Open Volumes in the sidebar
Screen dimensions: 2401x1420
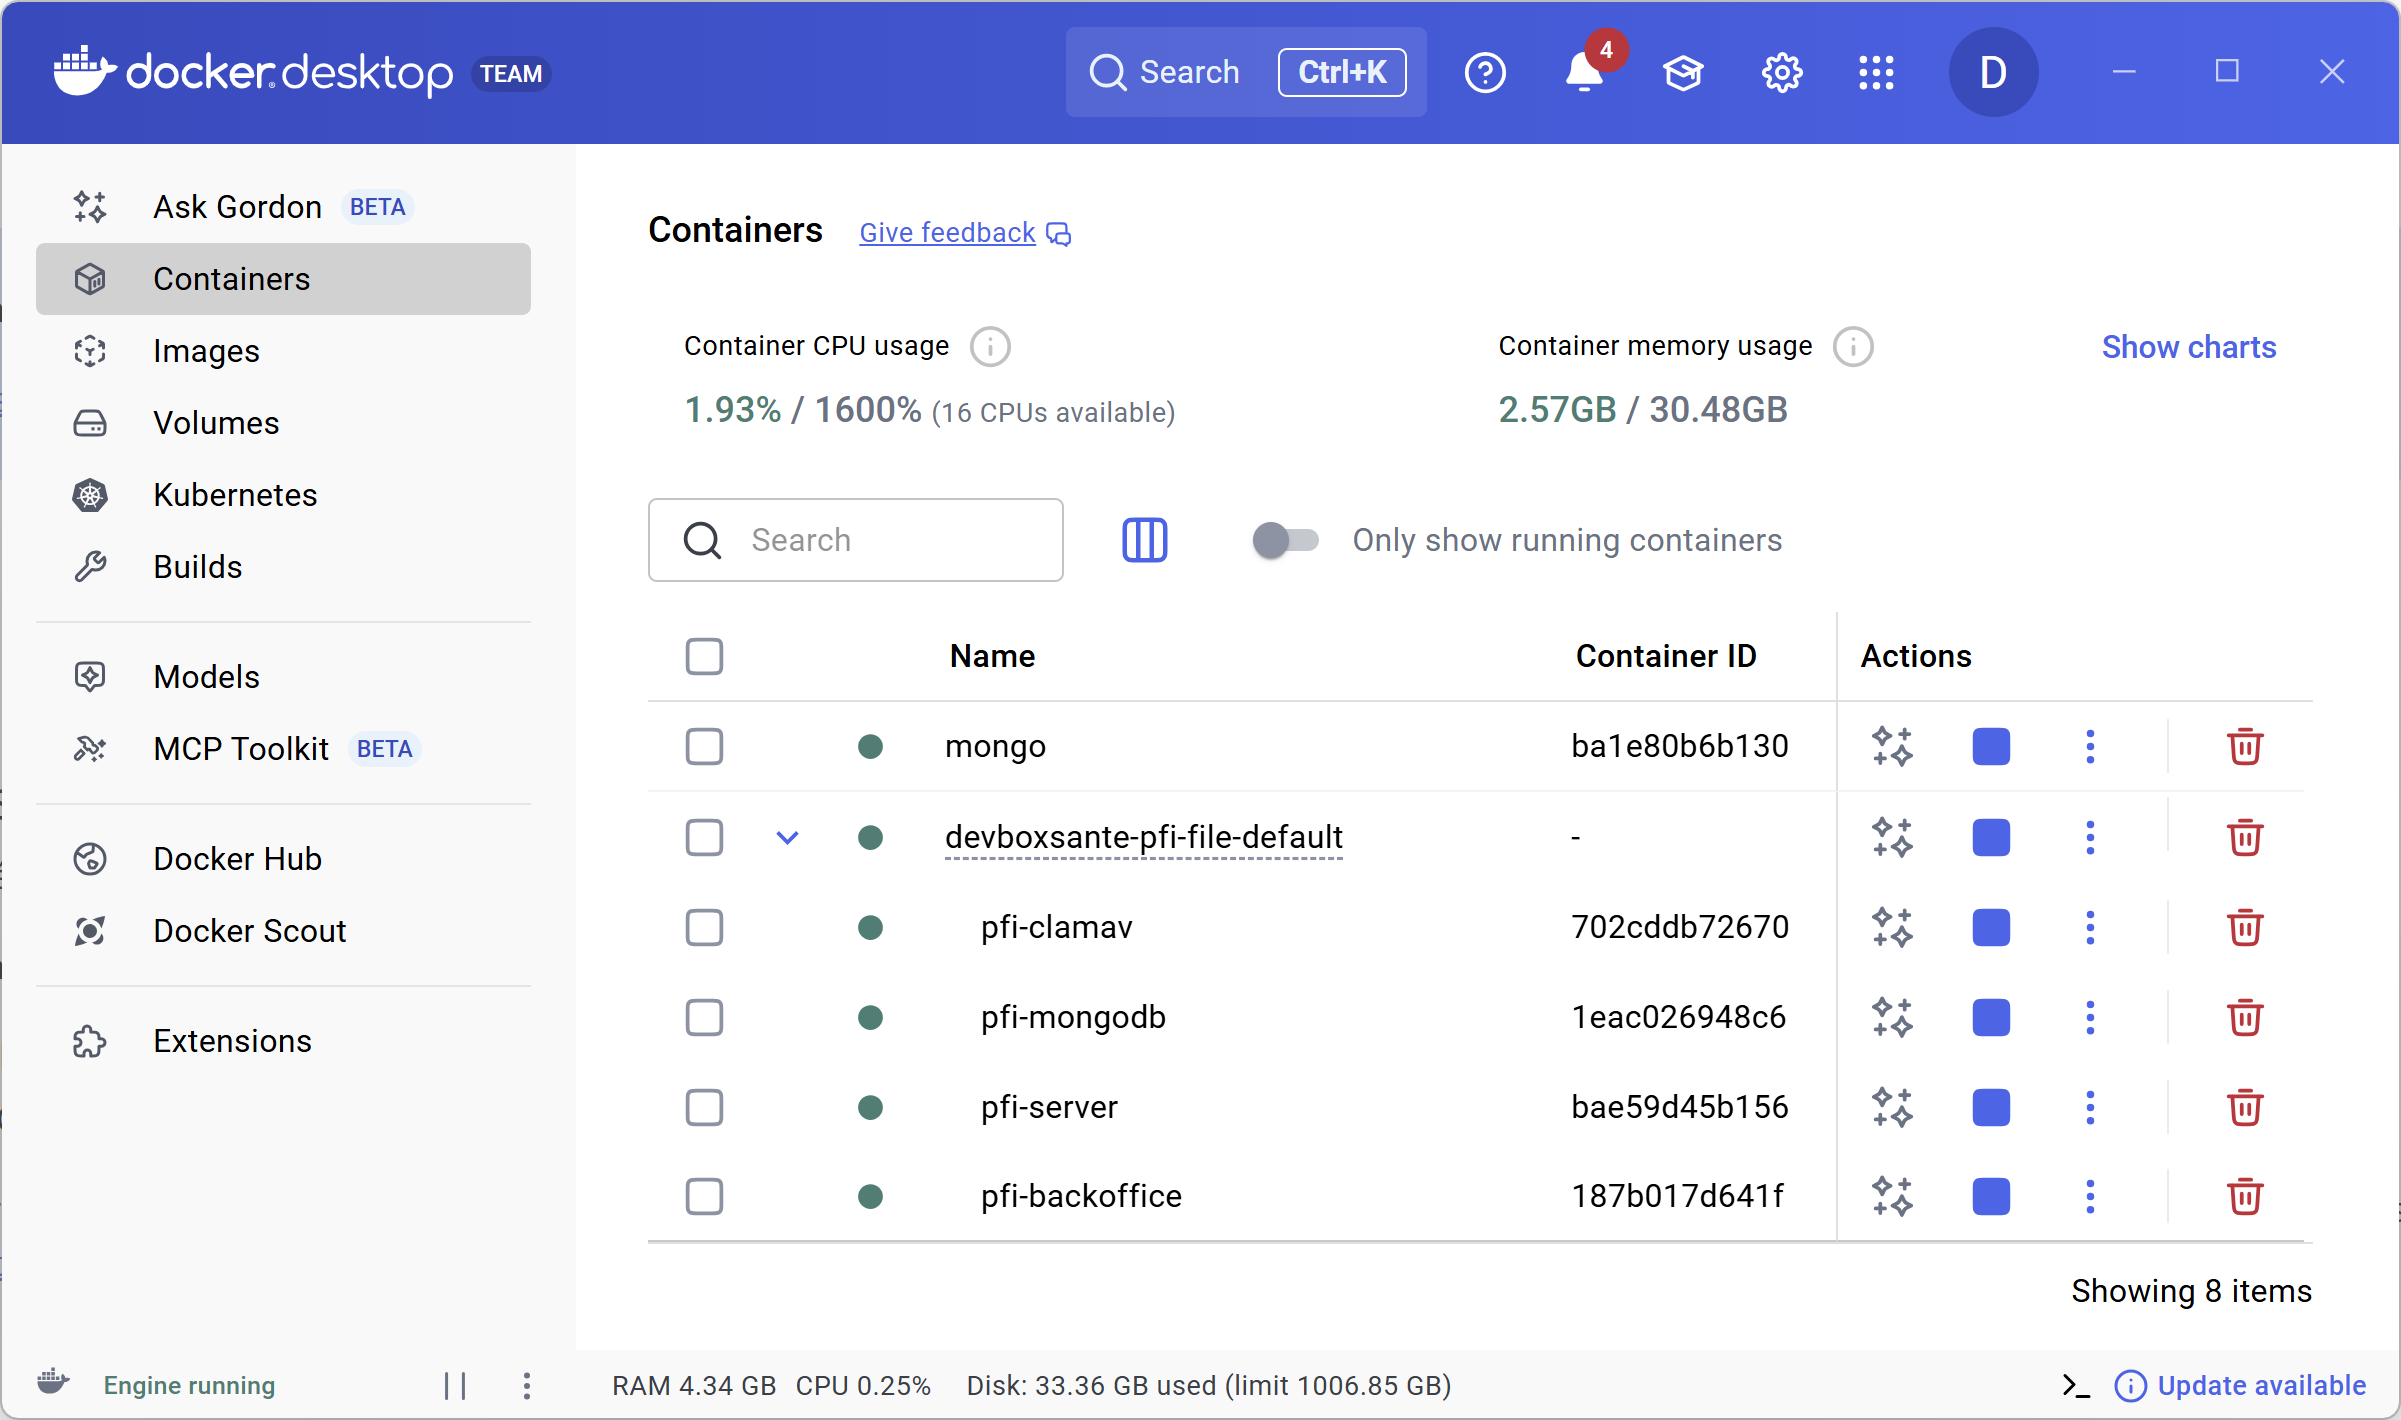pos(216,423)
